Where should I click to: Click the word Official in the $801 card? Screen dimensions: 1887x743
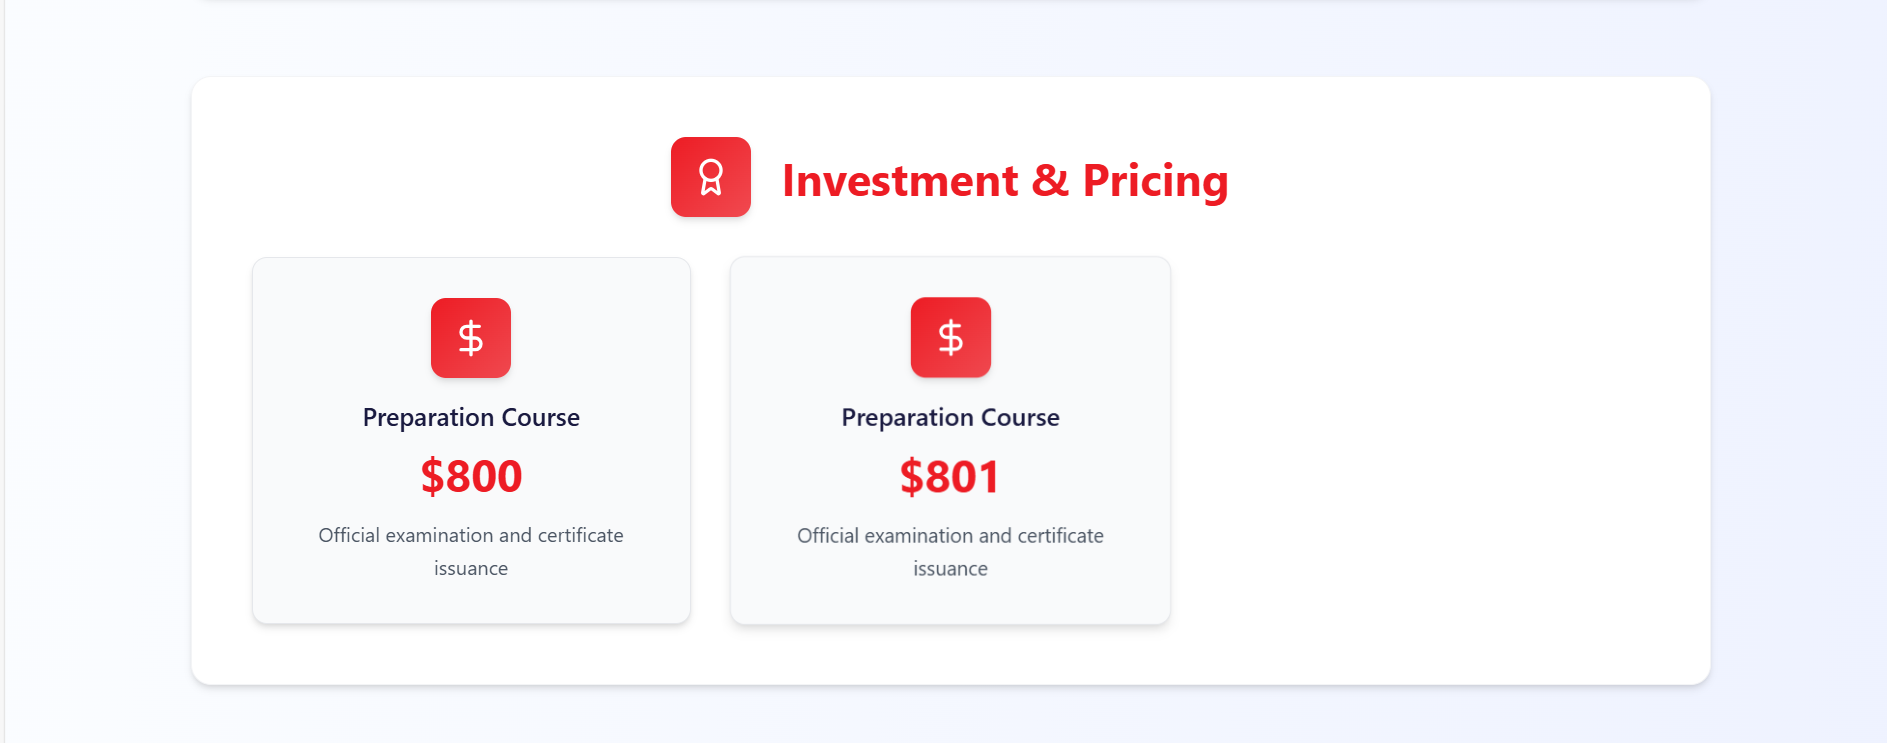tap(828, 536)
